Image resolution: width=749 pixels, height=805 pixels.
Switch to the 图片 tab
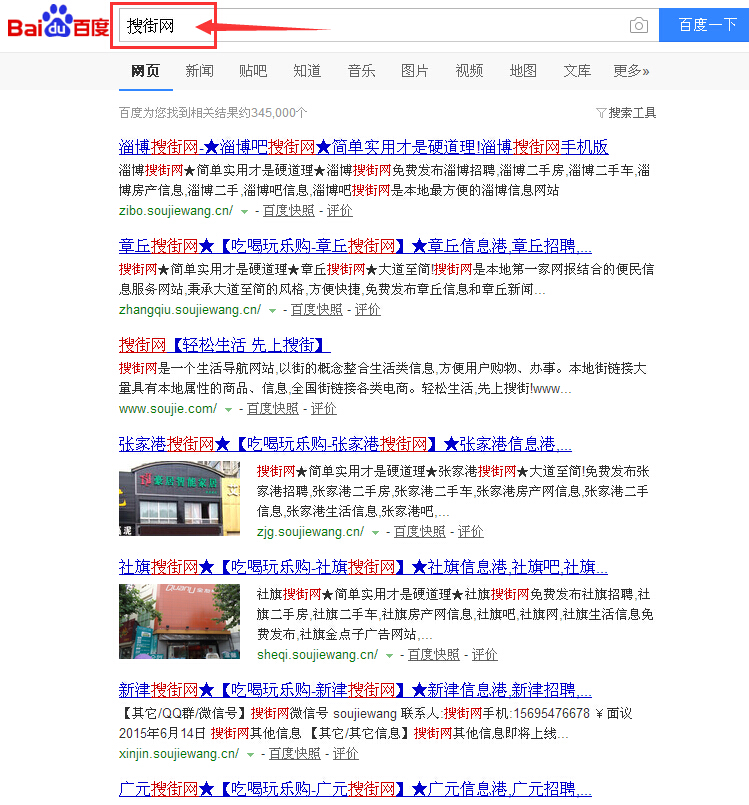pyautogui.click(x=414, y=71)
